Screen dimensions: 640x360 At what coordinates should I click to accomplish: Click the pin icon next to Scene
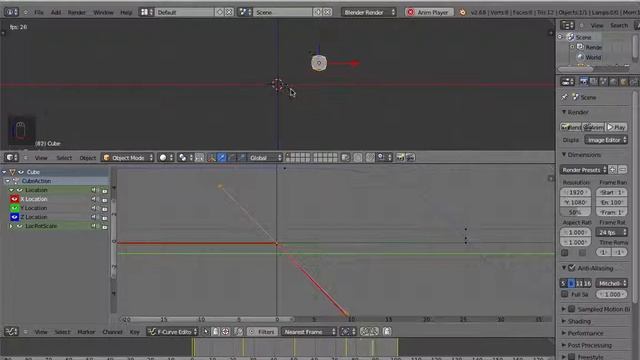pyautogui.click(x=564, y=97)
